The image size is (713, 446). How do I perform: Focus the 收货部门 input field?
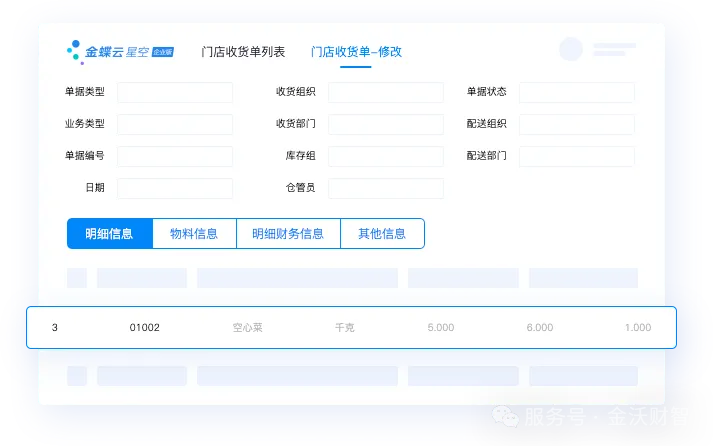[x=386, y=124]
